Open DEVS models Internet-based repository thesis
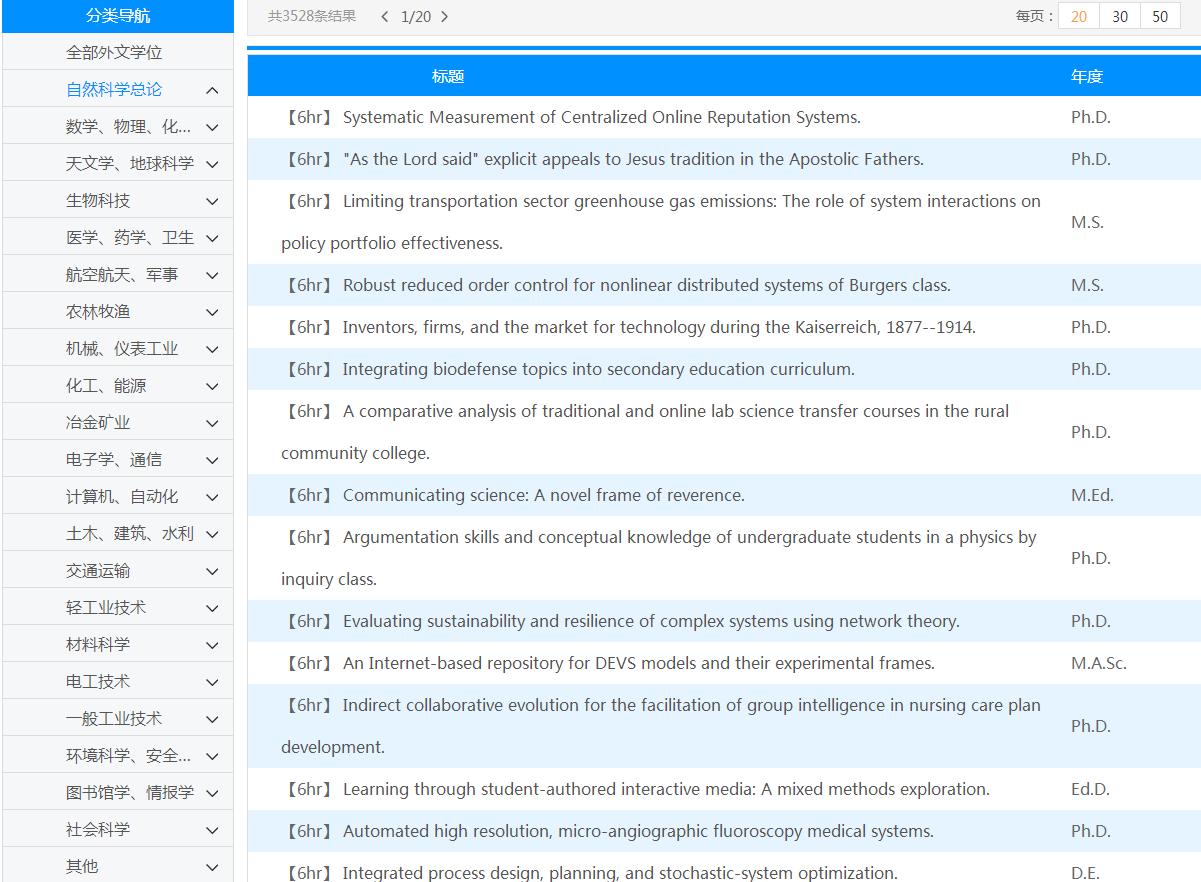Image resolution: width=1201 pixels, height=882 pixels. pos(638,663)
